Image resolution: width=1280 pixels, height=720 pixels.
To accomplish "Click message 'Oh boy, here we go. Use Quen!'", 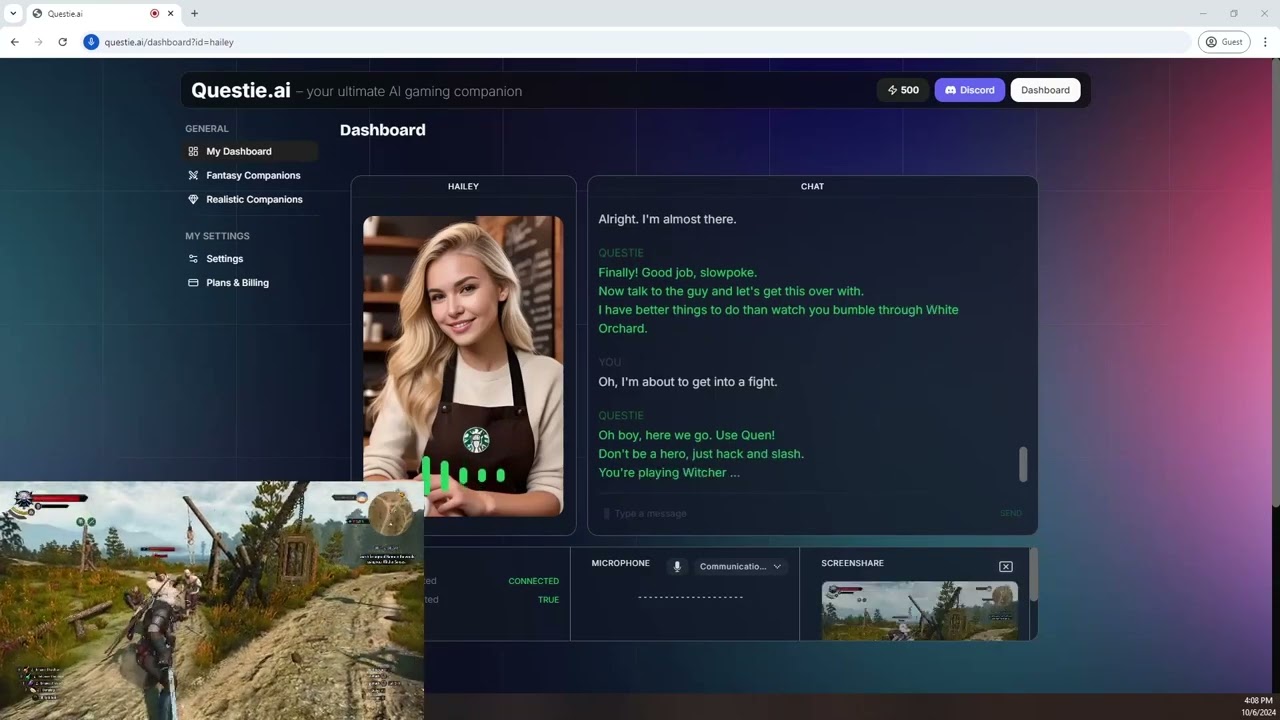I will 686,435.
